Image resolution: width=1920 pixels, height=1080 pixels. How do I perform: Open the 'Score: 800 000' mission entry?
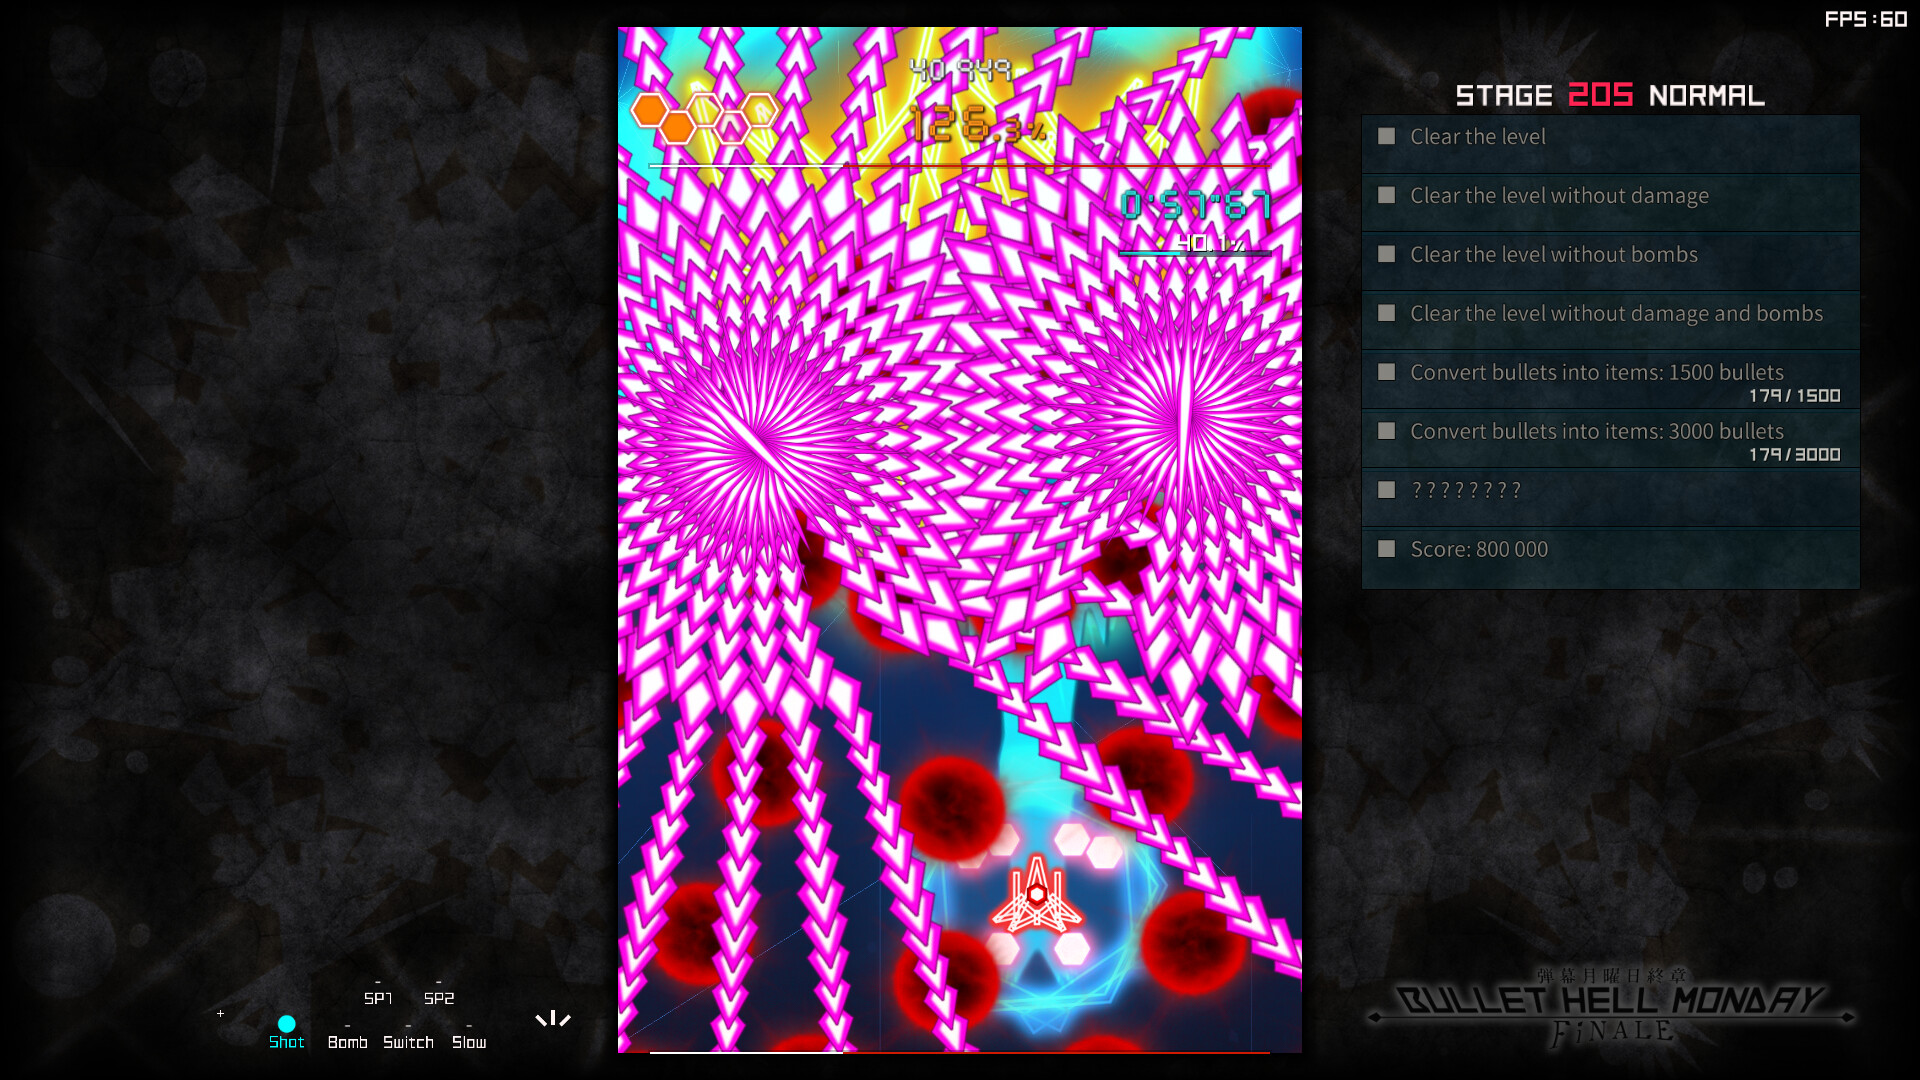1386,549
